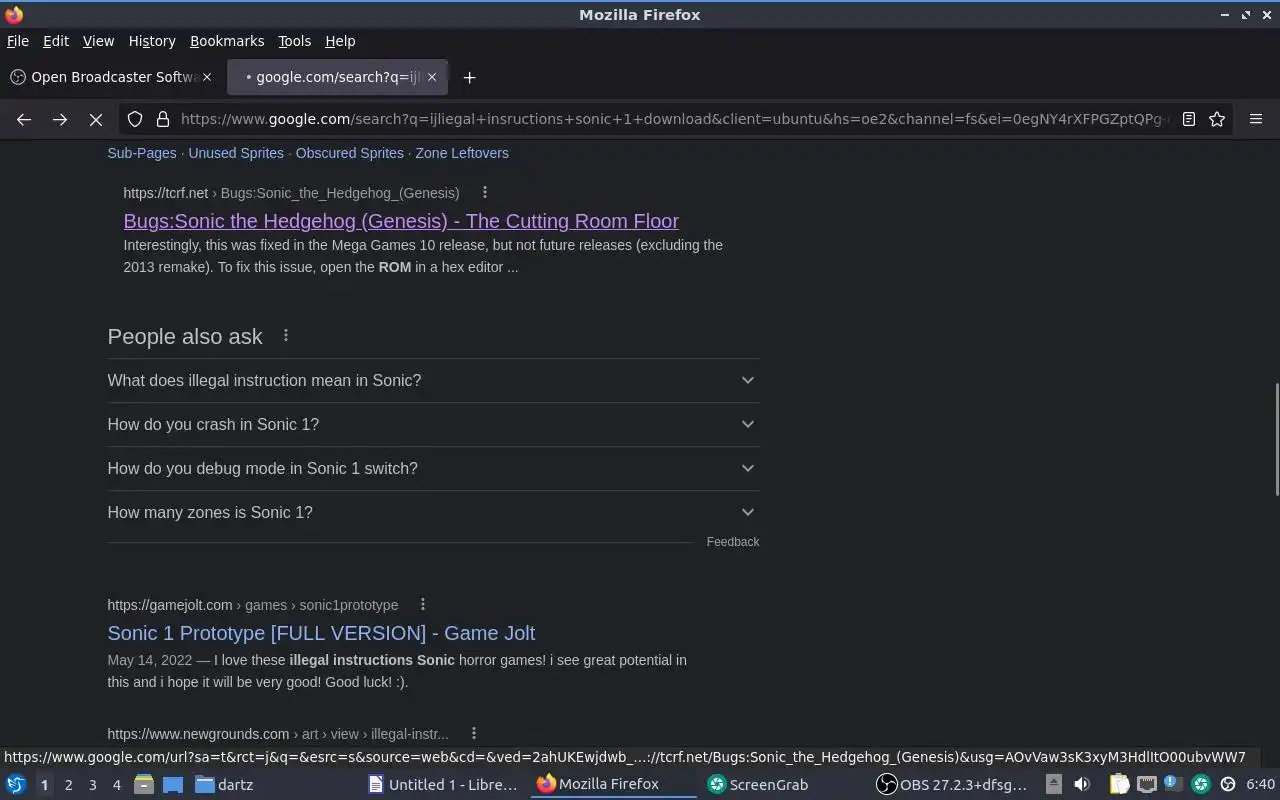Screen dimensions: 1280x800
Task: Open the Edit menu
Action: point(56,41)
